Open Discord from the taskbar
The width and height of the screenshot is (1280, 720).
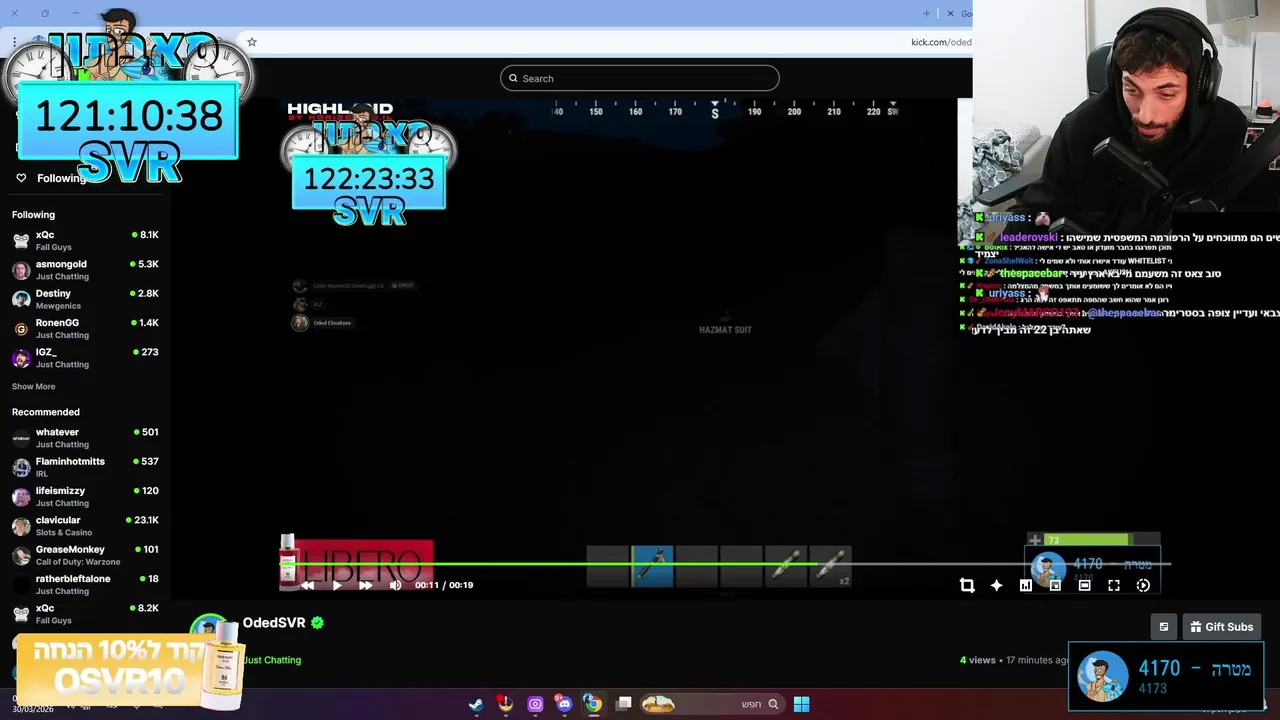[x=564, y=704]
